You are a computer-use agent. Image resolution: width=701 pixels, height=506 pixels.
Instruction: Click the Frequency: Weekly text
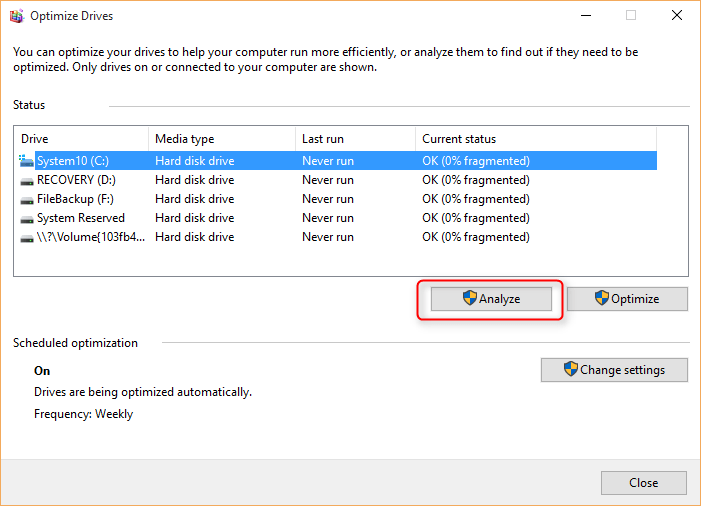point(84,414)
